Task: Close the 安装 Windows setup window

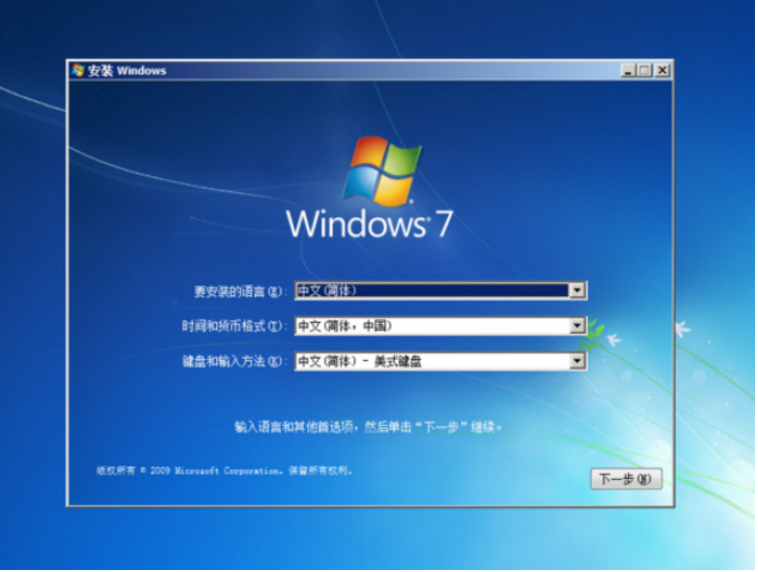Action: coord(662,71)
